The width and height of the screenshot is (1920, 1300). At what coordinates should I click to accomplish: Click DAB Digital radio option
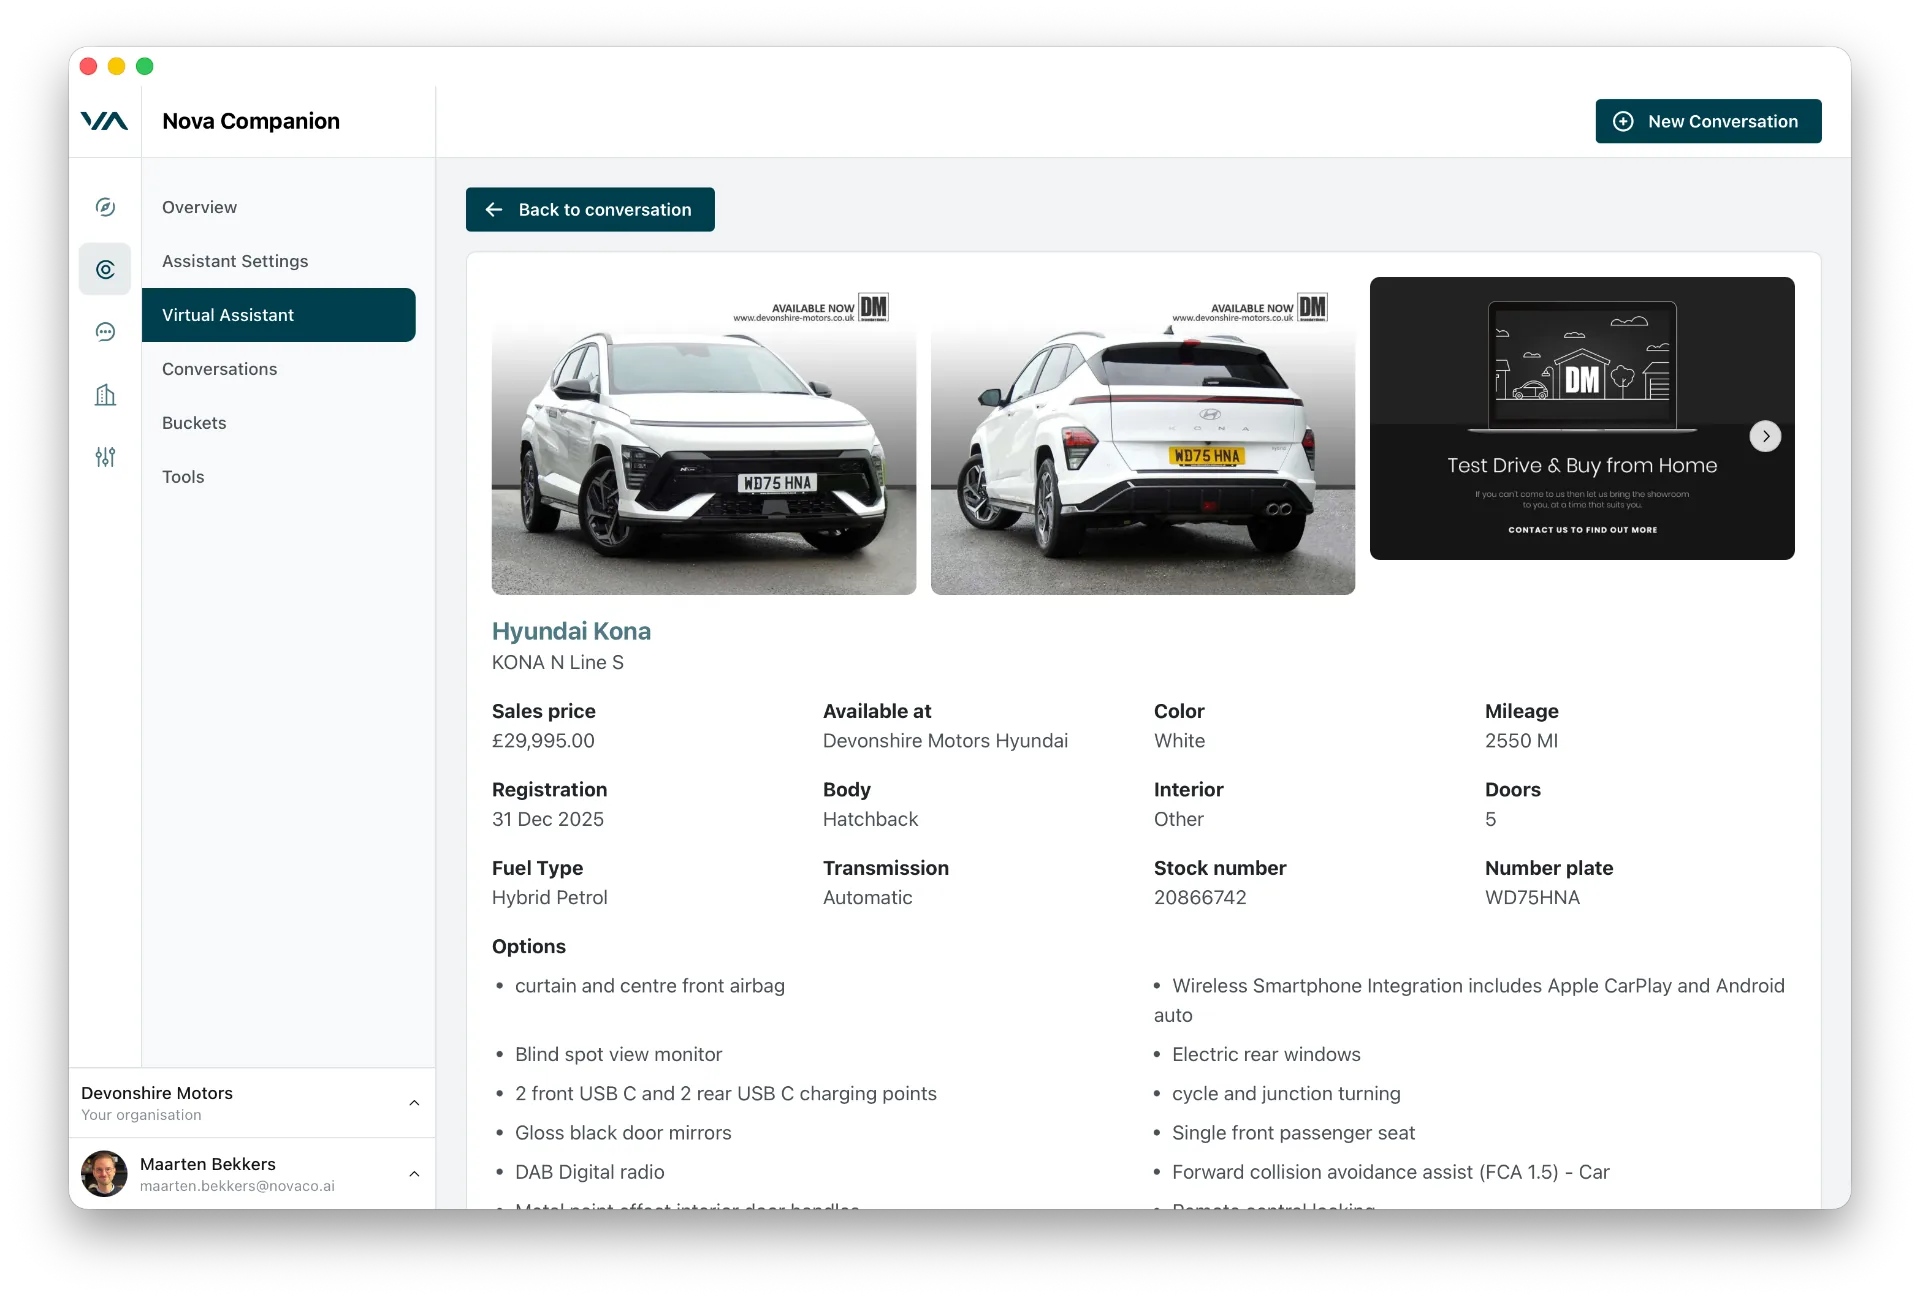coord(589,1172)
